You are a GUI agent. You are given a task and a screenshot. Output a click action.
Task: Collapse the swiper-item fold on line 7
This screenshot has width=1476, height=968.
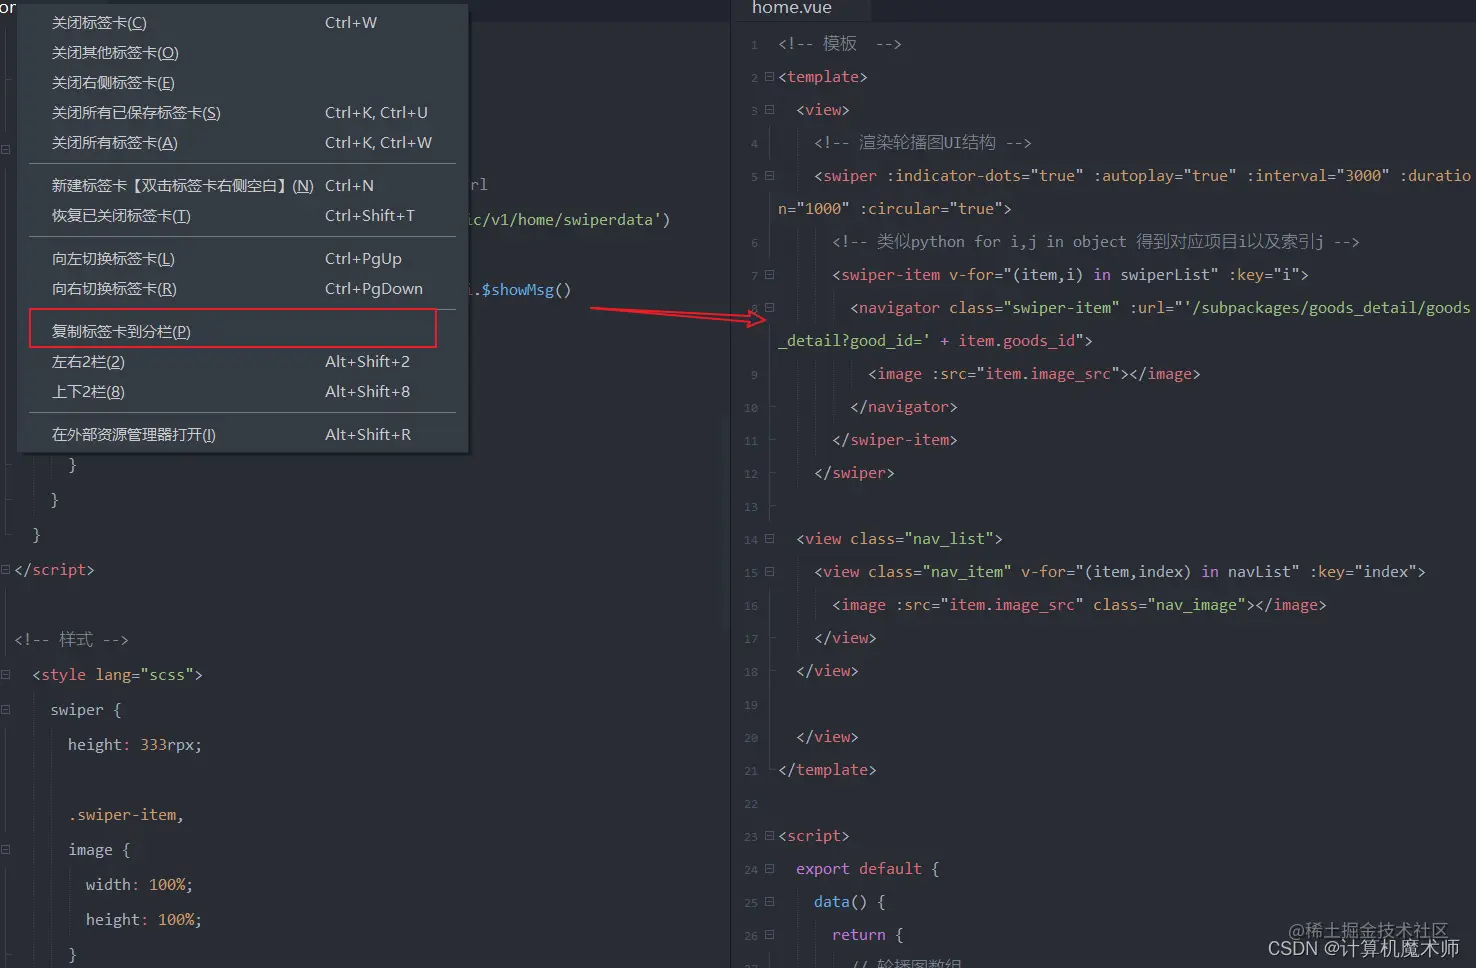769,274
